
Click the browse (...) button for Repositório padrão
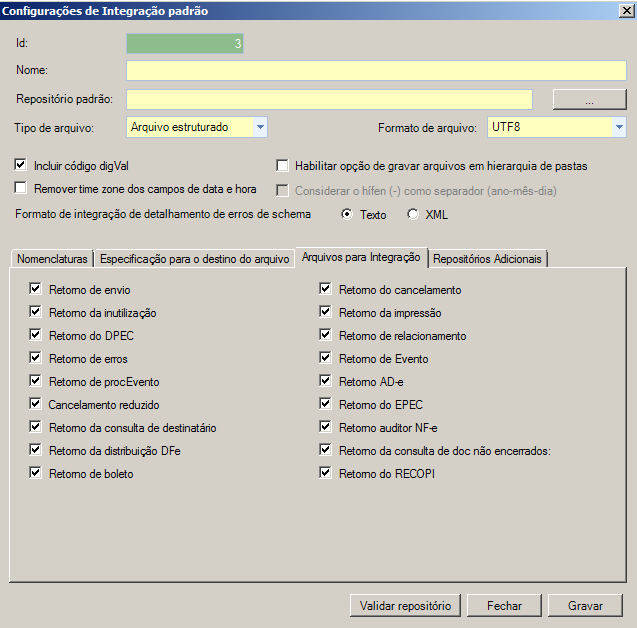click(x=589, y=100)
